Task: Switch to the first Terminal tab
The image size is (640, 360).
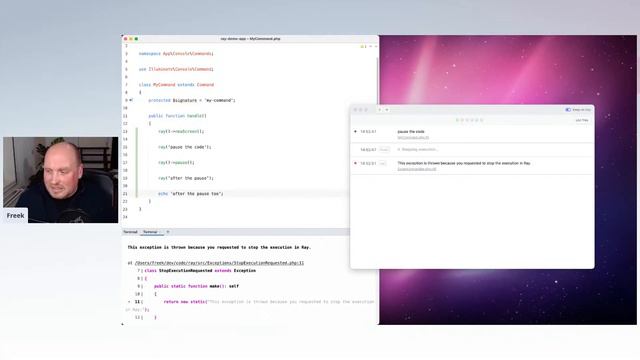Action: pos(130,232)
